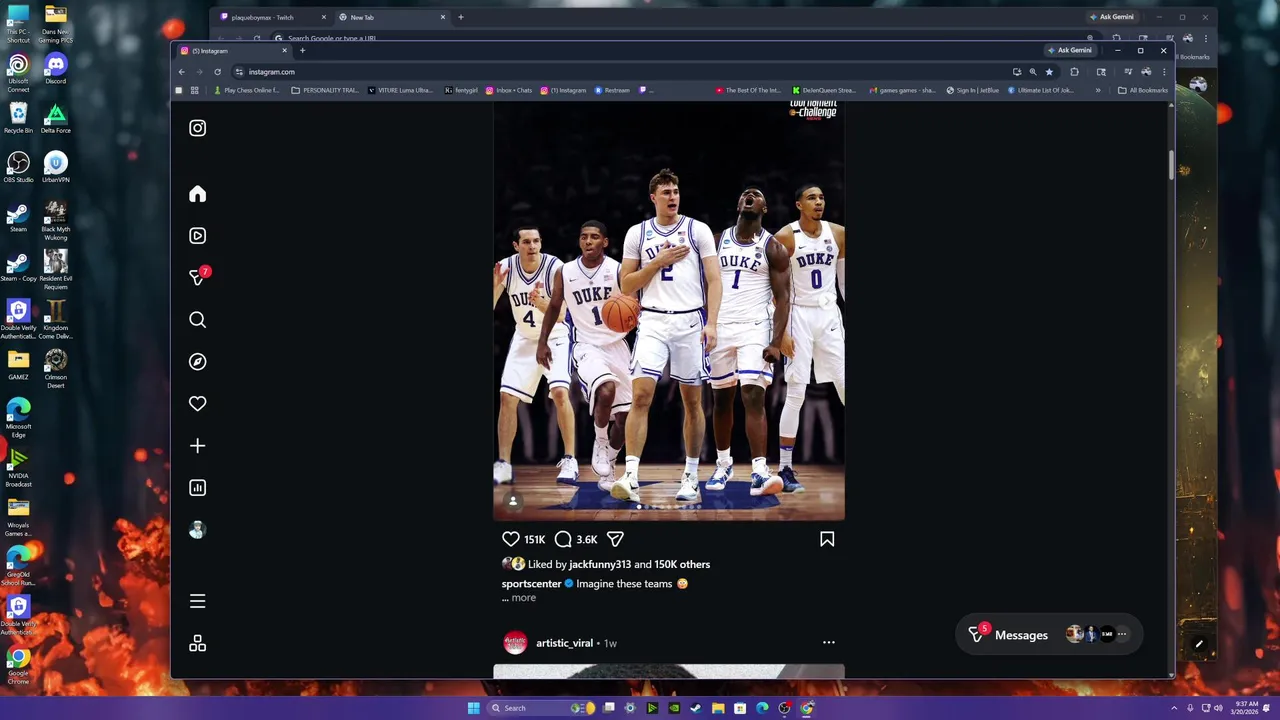Open File Explorer from taskbar

[x=718, y=708]
